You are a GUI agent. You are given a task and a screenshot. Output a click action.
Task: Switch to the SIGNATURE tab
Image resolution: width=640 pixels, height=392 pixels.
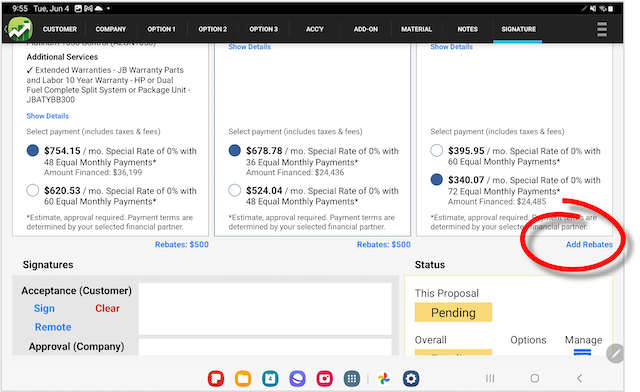(x=519, y=29)
